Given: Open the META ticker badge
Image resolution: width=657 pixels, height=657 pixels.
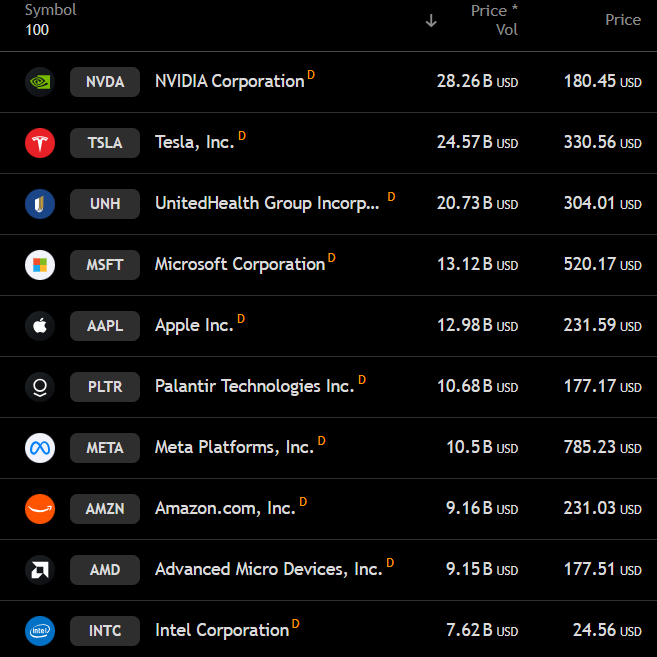Looking at the screenshot, I should [x=105, y=448].
